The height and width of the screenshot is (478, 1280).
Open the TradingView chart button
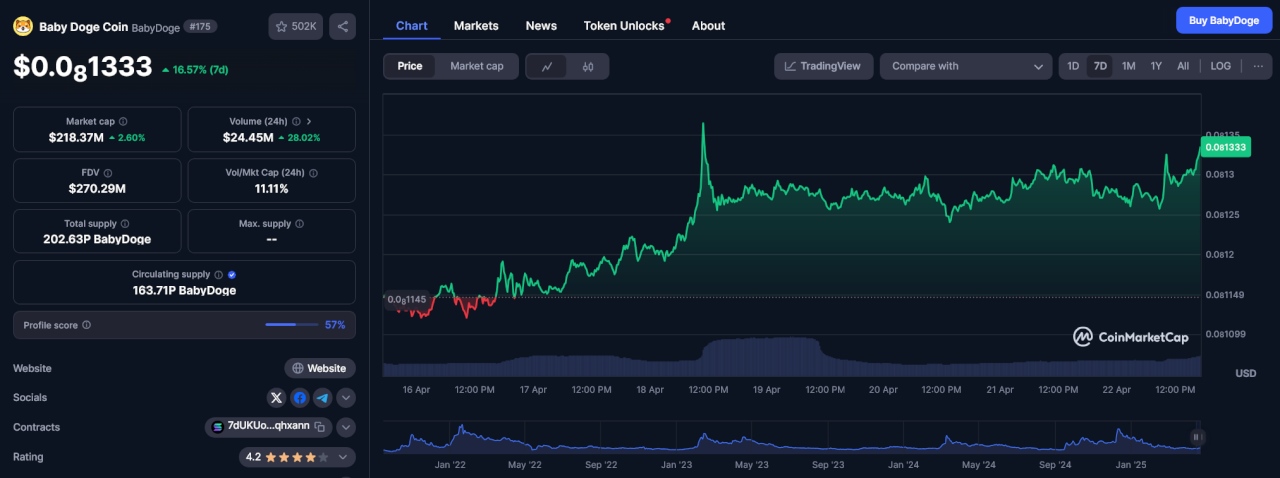point(823,66)
